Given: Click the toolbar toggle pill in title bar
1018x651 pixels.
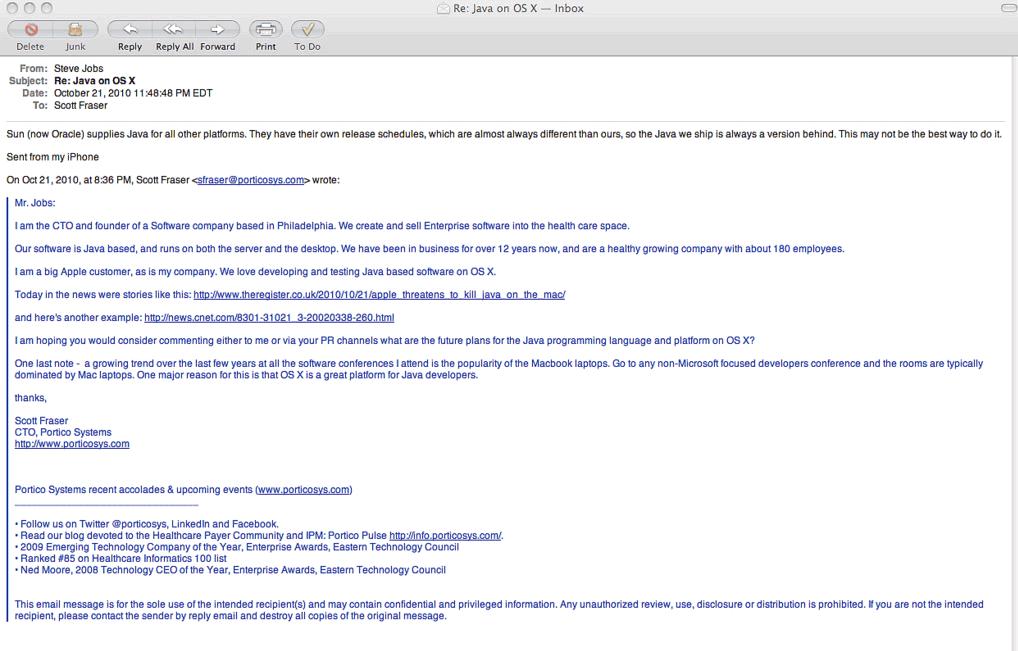Looking at the screenshot, I should 1009,8.
